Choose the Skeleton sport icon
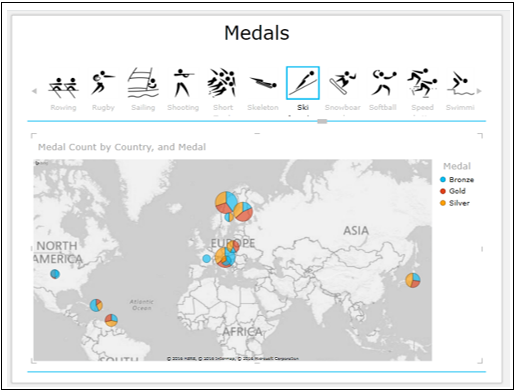Screen dimensions: 515x391 click(263, 83)
